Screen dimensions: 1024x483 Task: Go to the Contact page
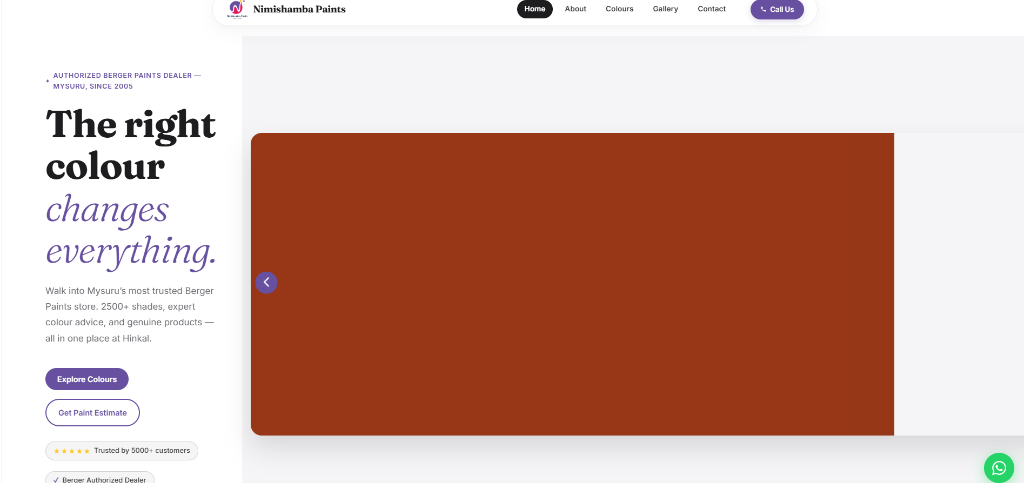(x=711, y=9)
